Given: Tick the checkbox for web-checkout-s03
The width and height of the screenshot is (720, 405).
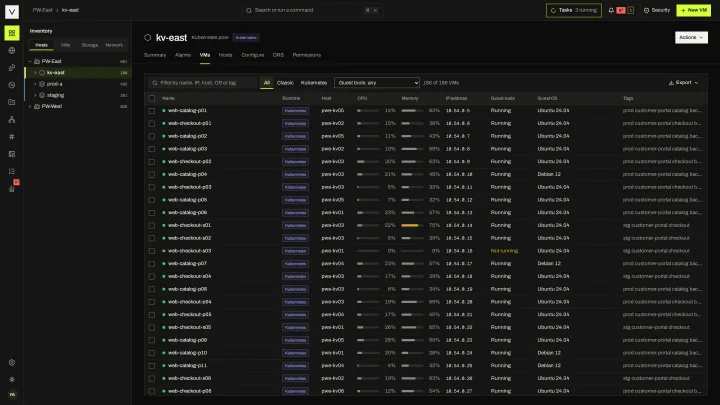Looking at the screenshot, I should click(152, 251).
